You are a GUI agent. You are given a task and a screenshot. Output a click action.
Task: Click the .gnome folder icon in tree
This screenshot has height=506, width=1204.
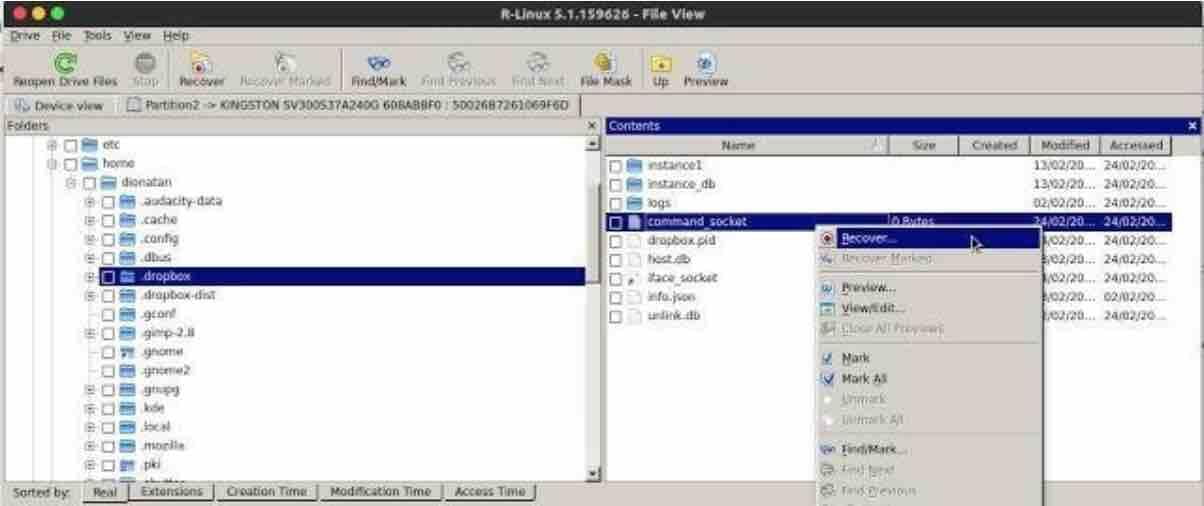pyautogui.click(x=127, y=352)
